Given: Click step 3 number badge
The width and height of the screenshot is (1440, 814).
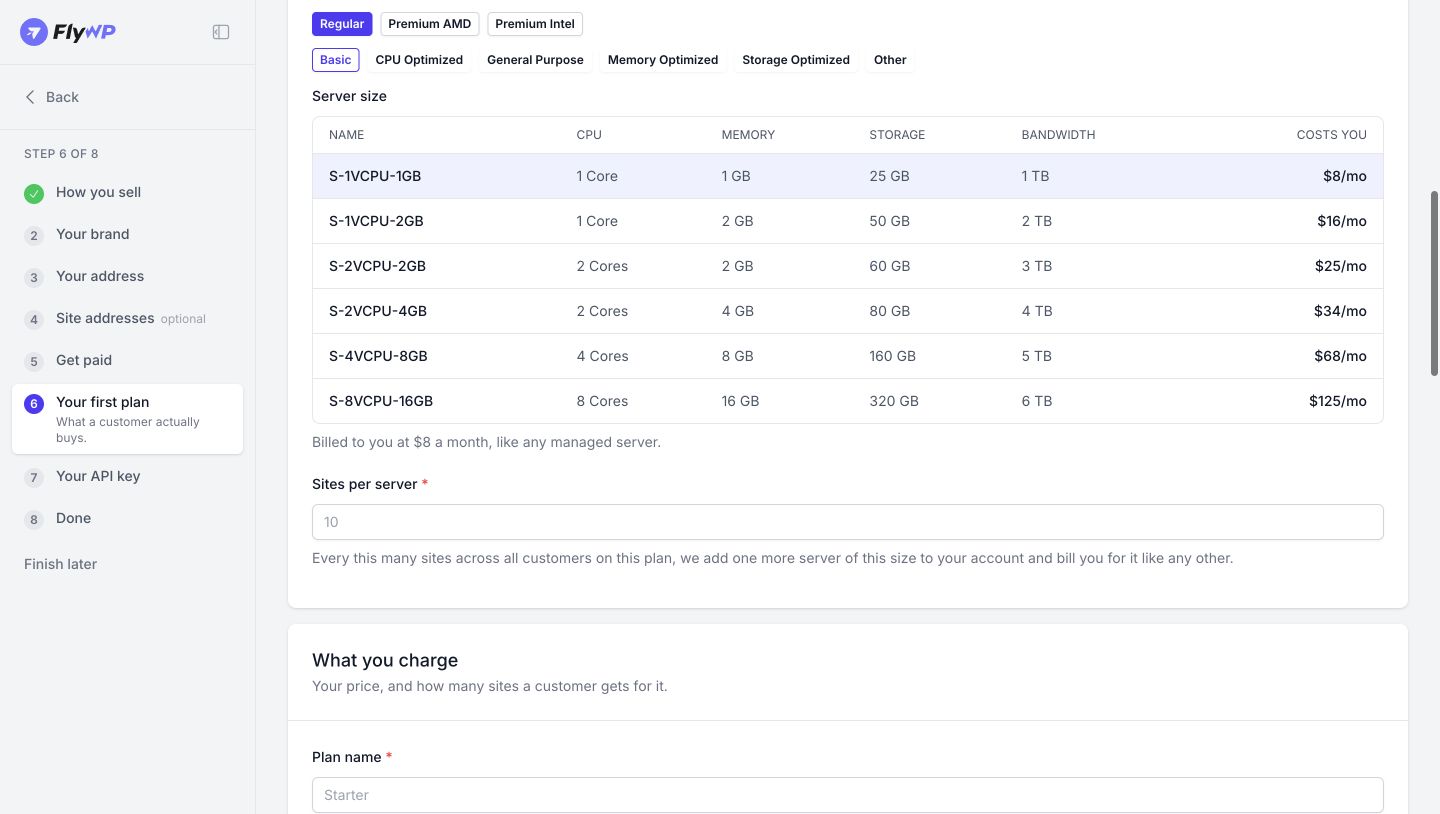Looking at the screenshot, I should (x=34, y=278).
